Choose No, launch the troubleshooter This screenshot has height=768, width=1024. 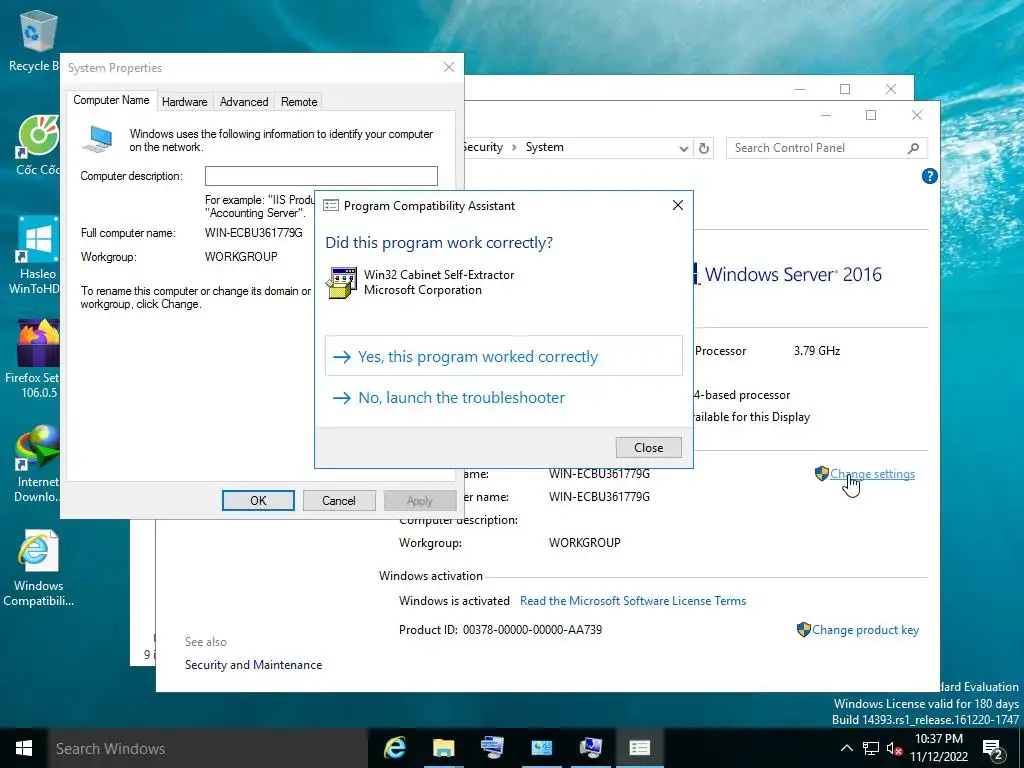point(504,397)
